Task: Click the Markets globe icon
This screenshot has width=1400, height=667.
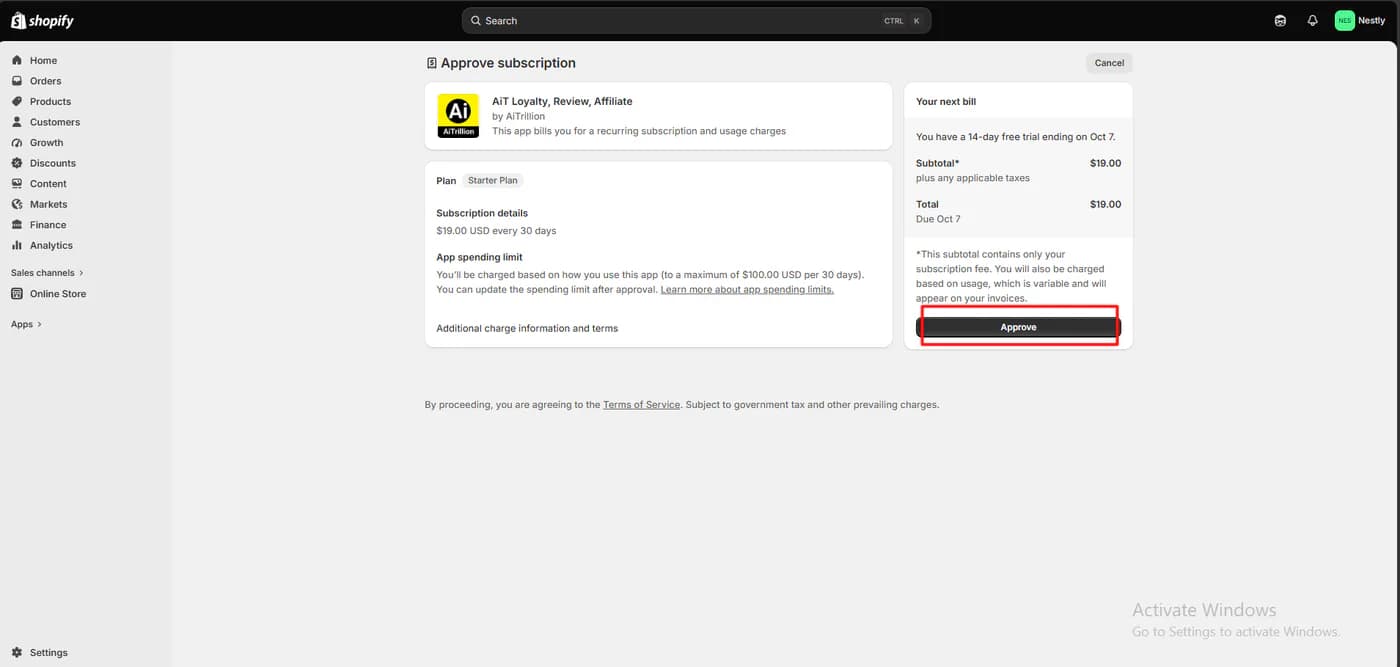Action: pyautogui.click(x=17, y=204)
